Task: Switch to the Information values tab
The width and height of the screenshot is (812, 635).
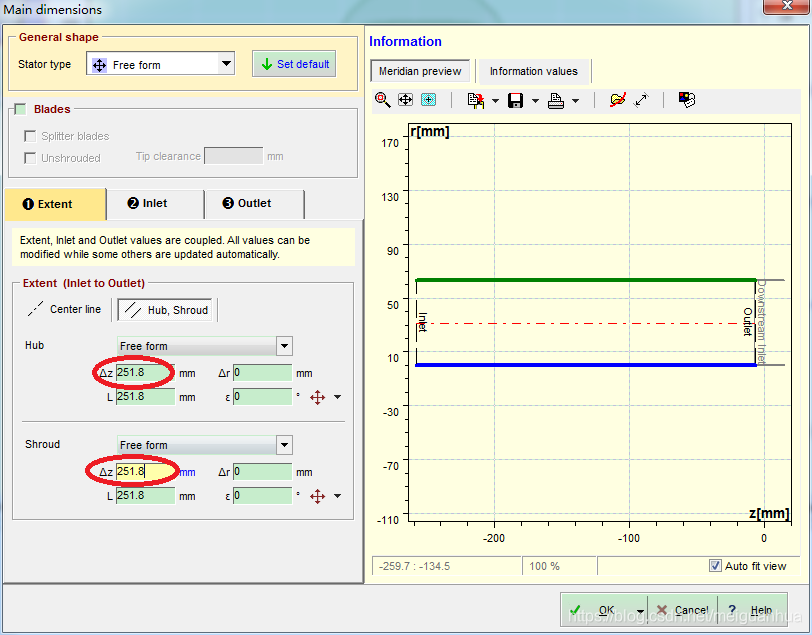Action: pos(533,71)
